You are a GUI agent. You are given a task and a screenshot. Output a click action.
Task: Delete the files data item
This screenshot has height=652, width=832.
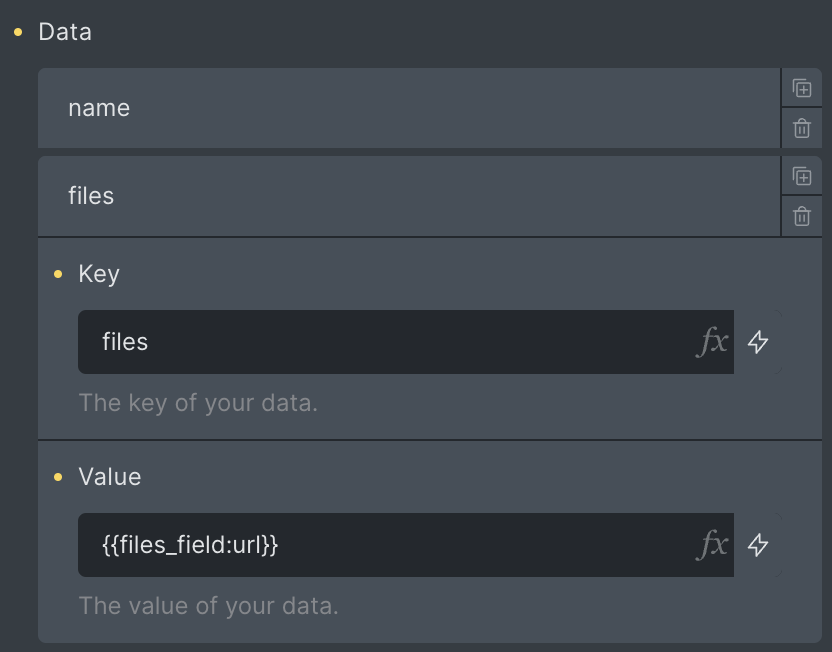pyautogui.click(x=802, y=216)
